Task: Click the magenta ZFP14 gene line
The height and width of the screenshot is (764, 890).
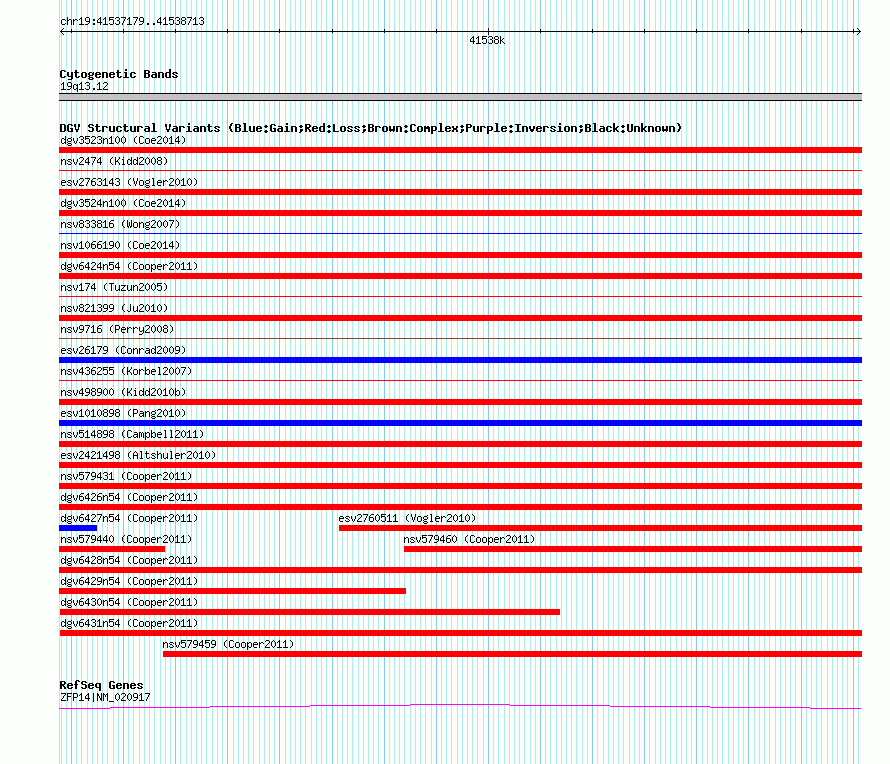Action: click(x=460, y=706)
